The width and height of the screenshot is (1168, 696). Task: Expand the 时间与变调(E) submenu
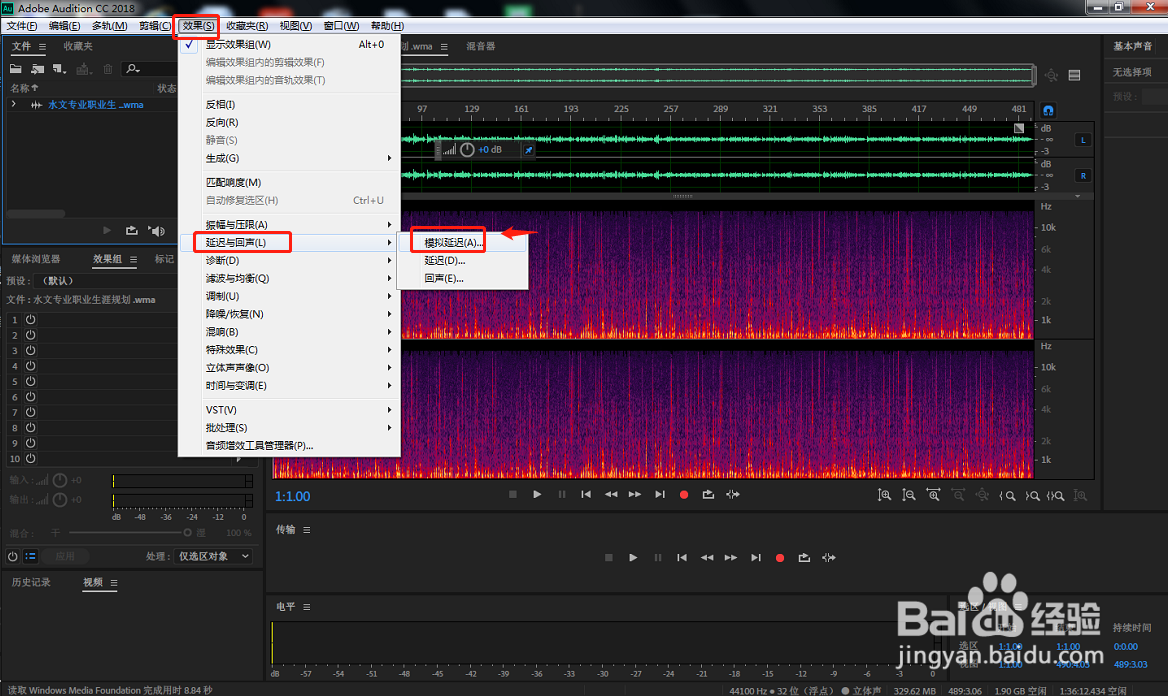coord(289,385)
